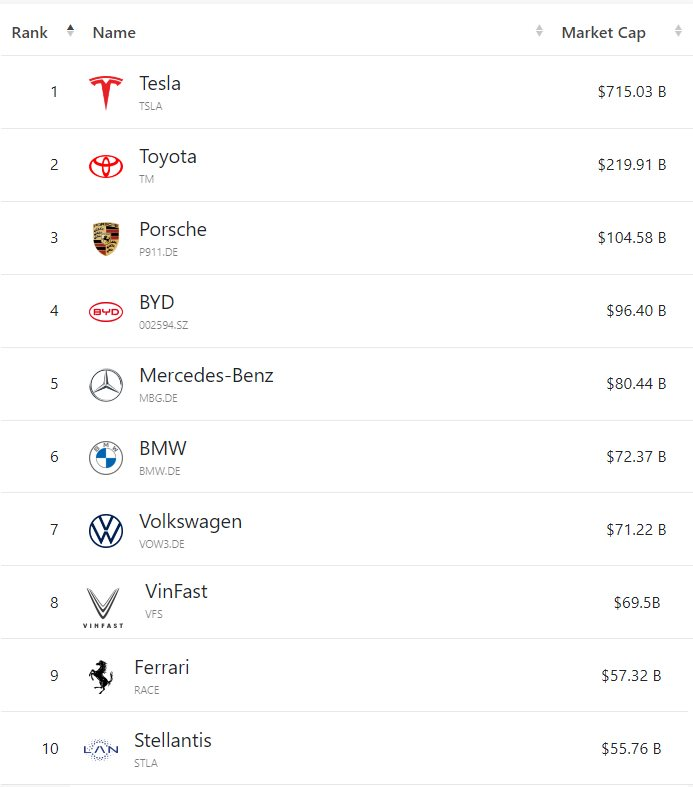Viewport: 693px width, 787px height.
Task: Open the Volkswagen name link
Action: coord(190,522)
